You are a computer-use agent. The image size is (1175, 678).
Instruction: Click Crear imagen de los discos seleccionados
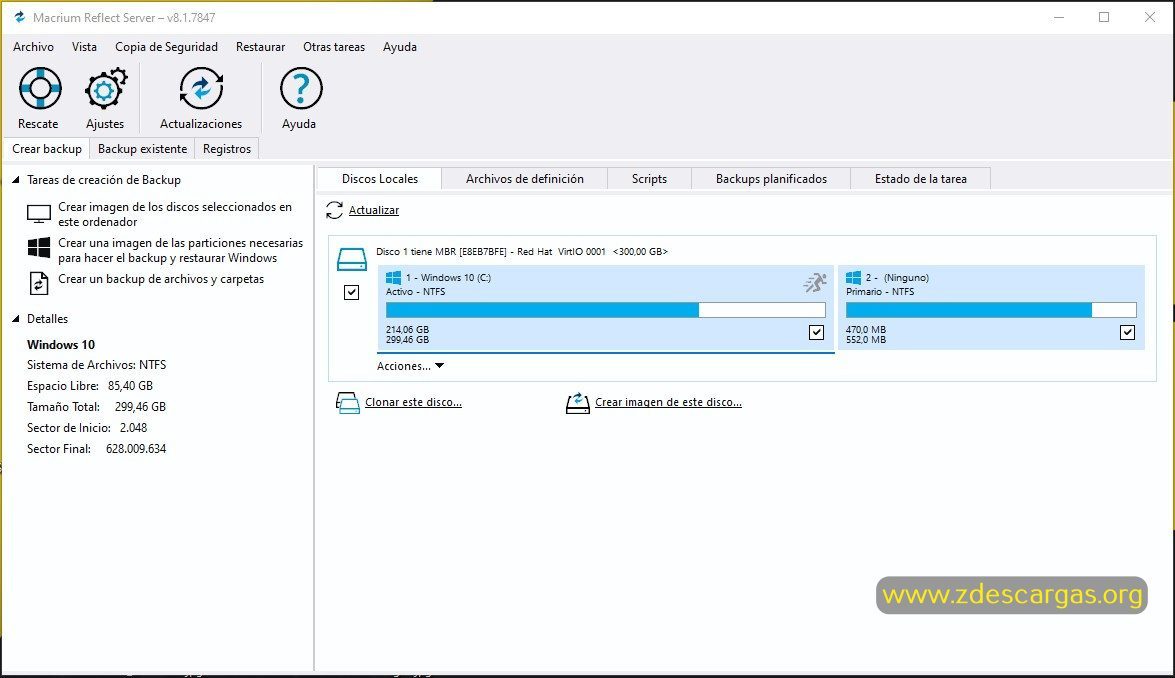175,214
